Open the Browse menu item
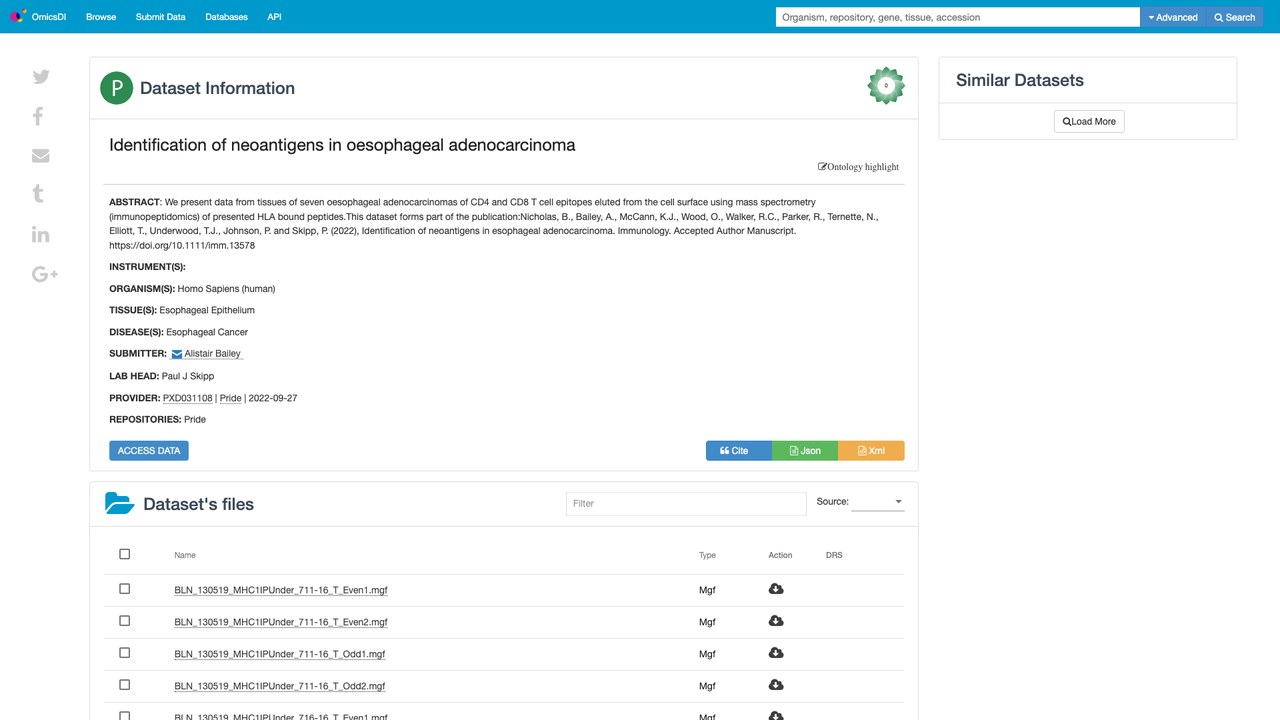This screenshot has height=720, width=1280. click(101, 17)
